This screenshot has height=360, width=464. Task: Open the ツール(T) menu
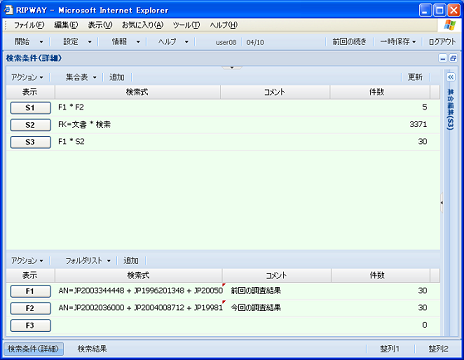[x=186, y=25]
